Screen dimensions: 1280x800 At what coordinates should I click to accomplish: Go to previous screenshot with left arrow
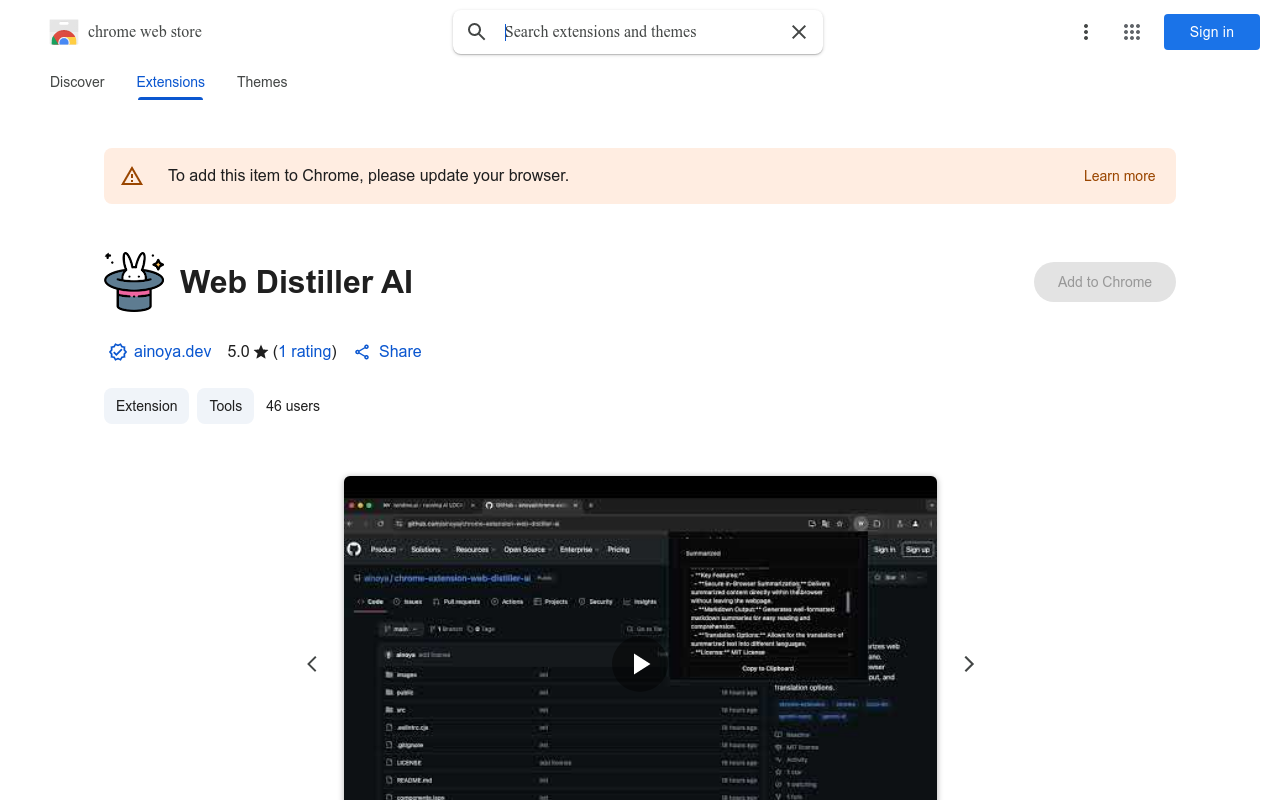pos(312,664)
